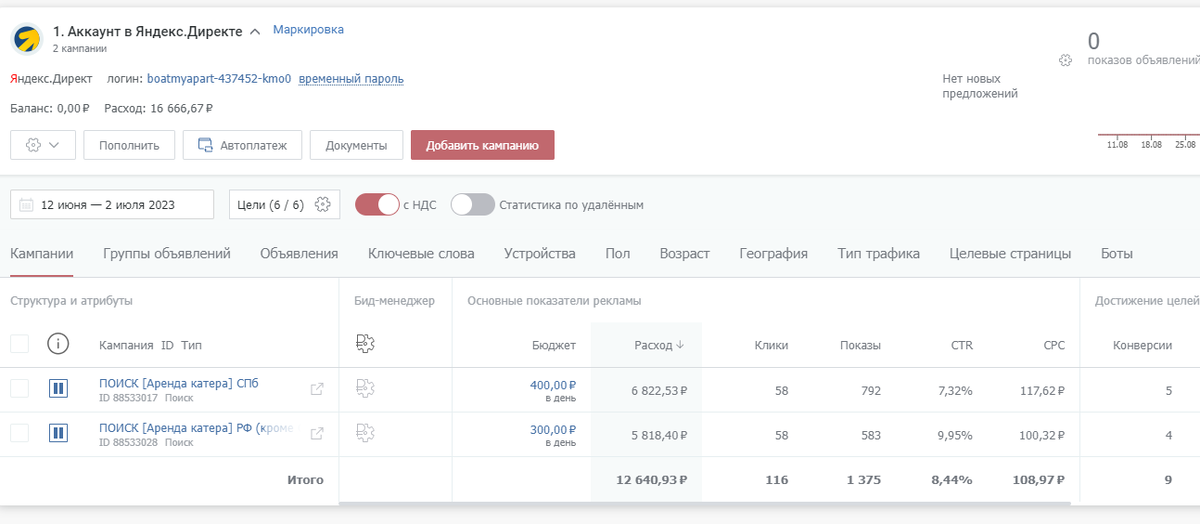
Task: Click the Итого row label
Action: click(305, 480)
